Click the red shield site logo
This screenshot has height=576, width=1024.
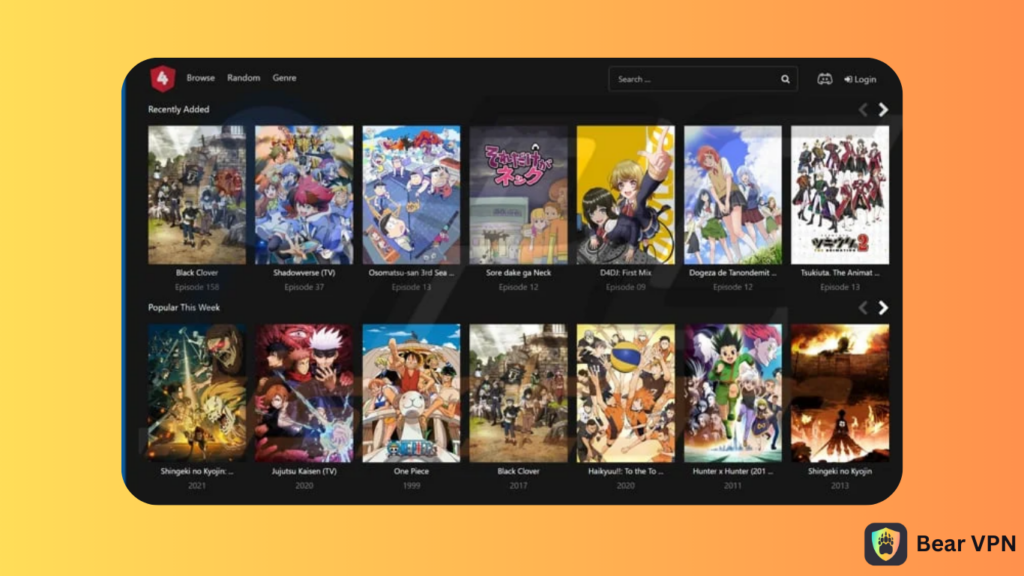tap(163, 78)
